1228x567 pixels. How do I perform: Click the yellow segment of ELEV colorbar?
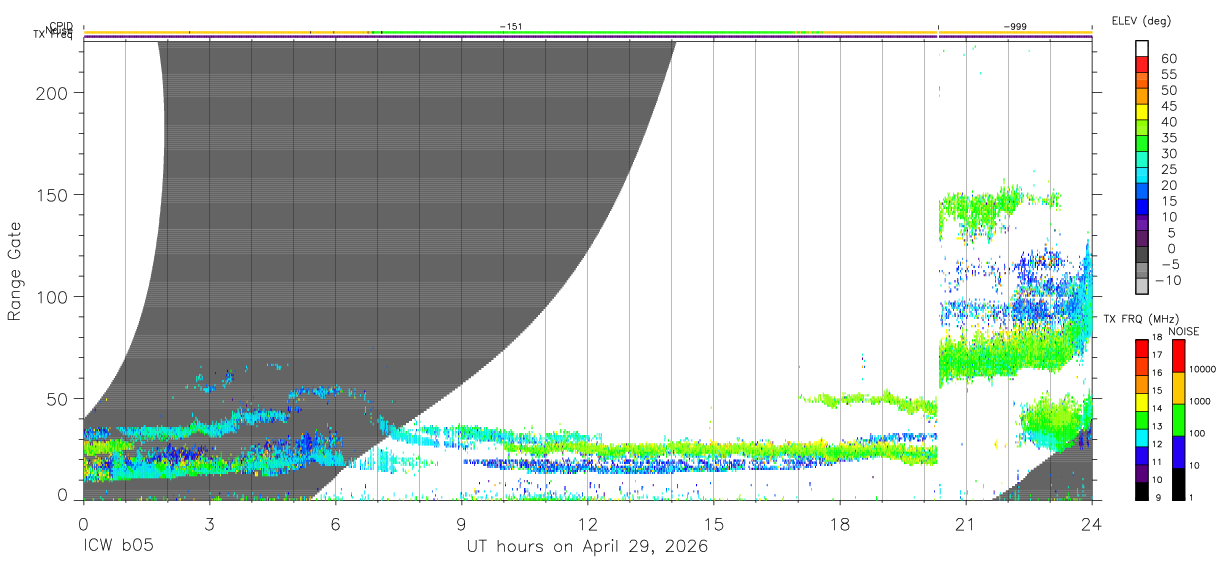[1142, 113]
